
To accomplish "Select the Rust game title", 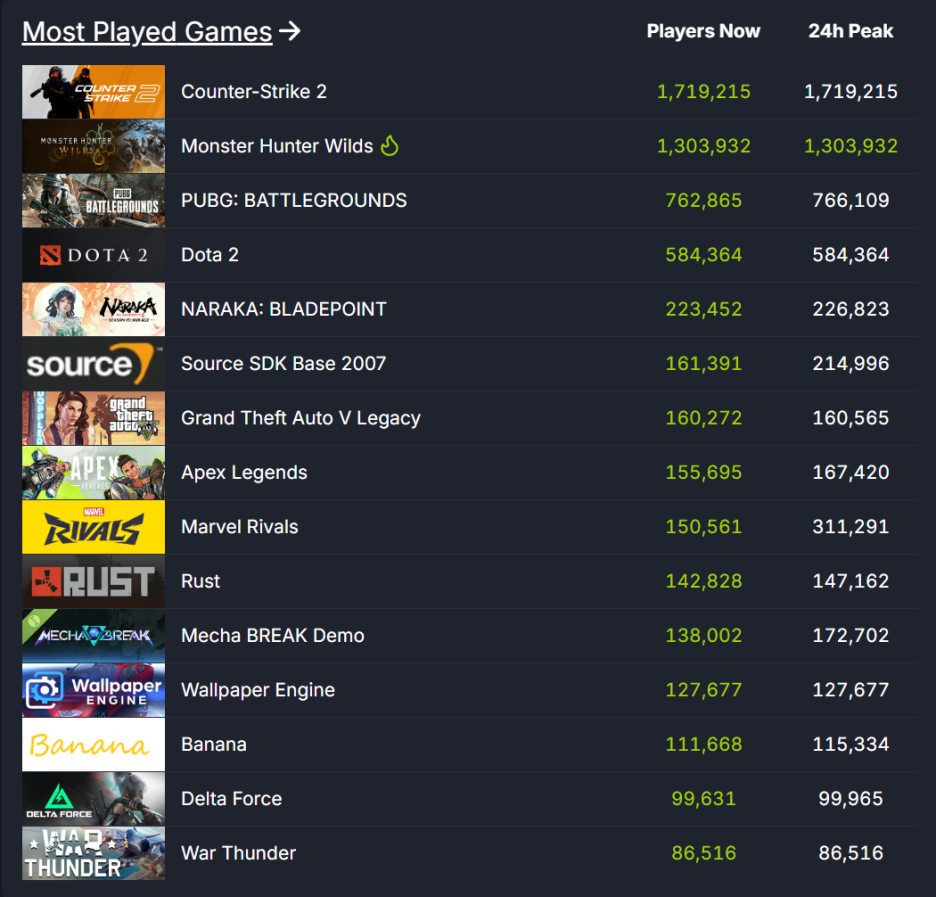I will point(201,581).
